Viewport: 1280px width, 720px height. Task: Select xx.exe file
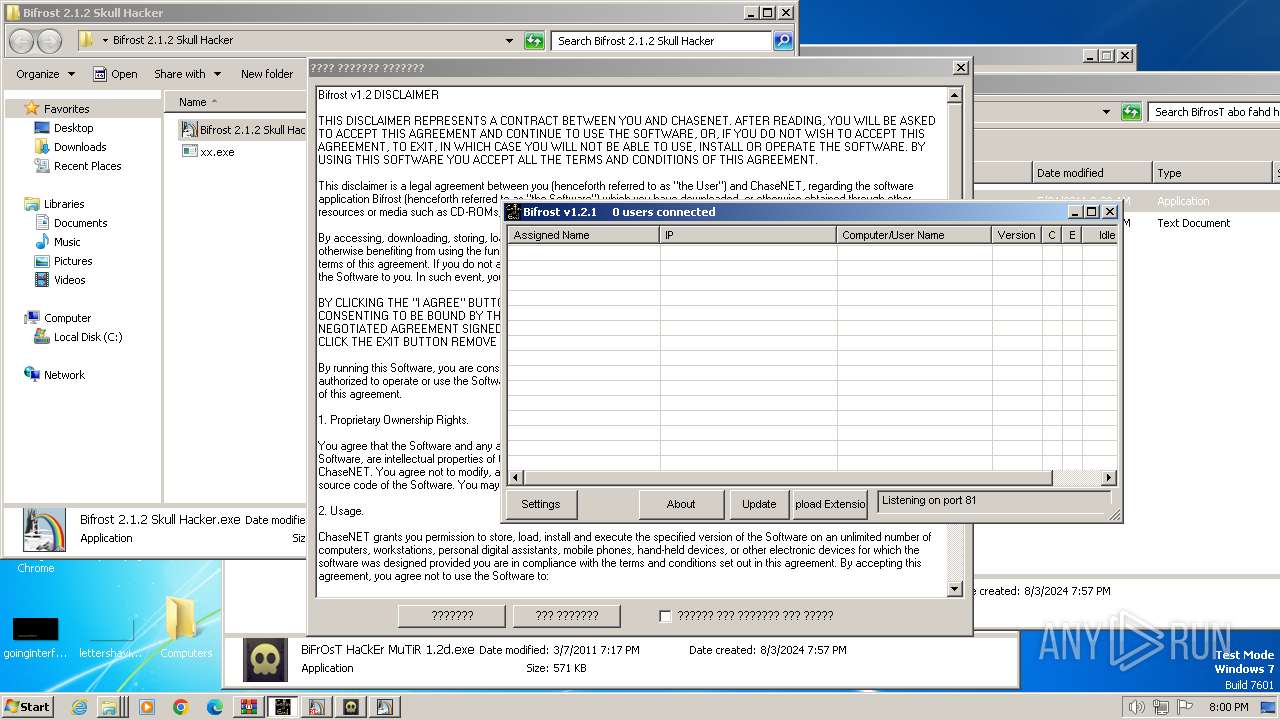pyautogui.click(x=217, y=152)
